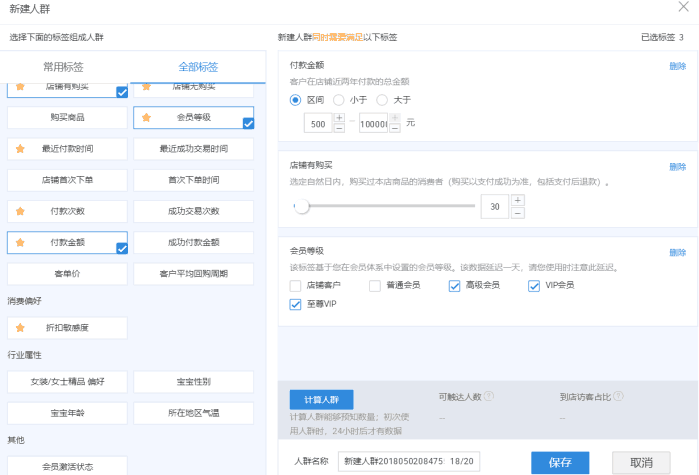Click the help icon beside 可触达人数
The image size is (699, 475).
coord(490,397)
